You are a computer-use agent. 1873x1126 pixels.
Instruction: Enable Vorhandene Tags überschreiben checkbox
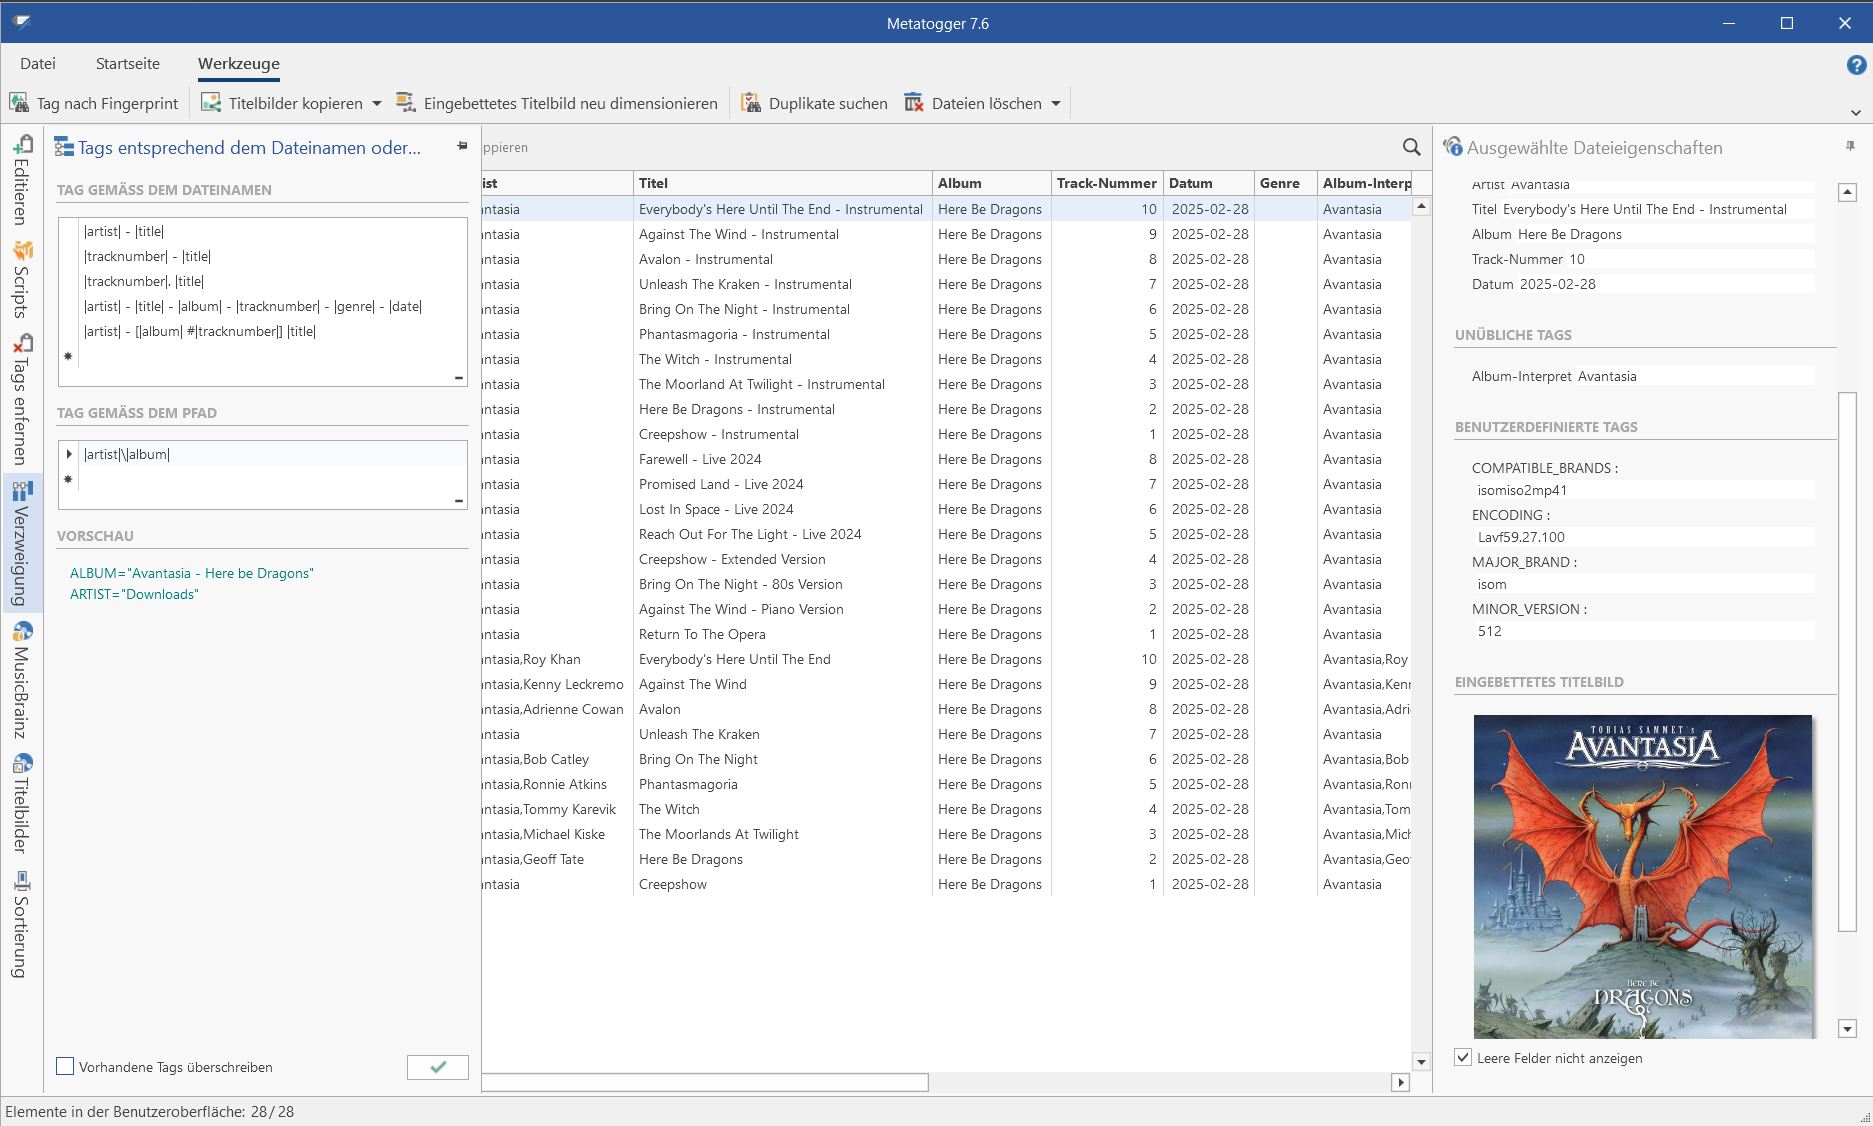[66, 1067]
